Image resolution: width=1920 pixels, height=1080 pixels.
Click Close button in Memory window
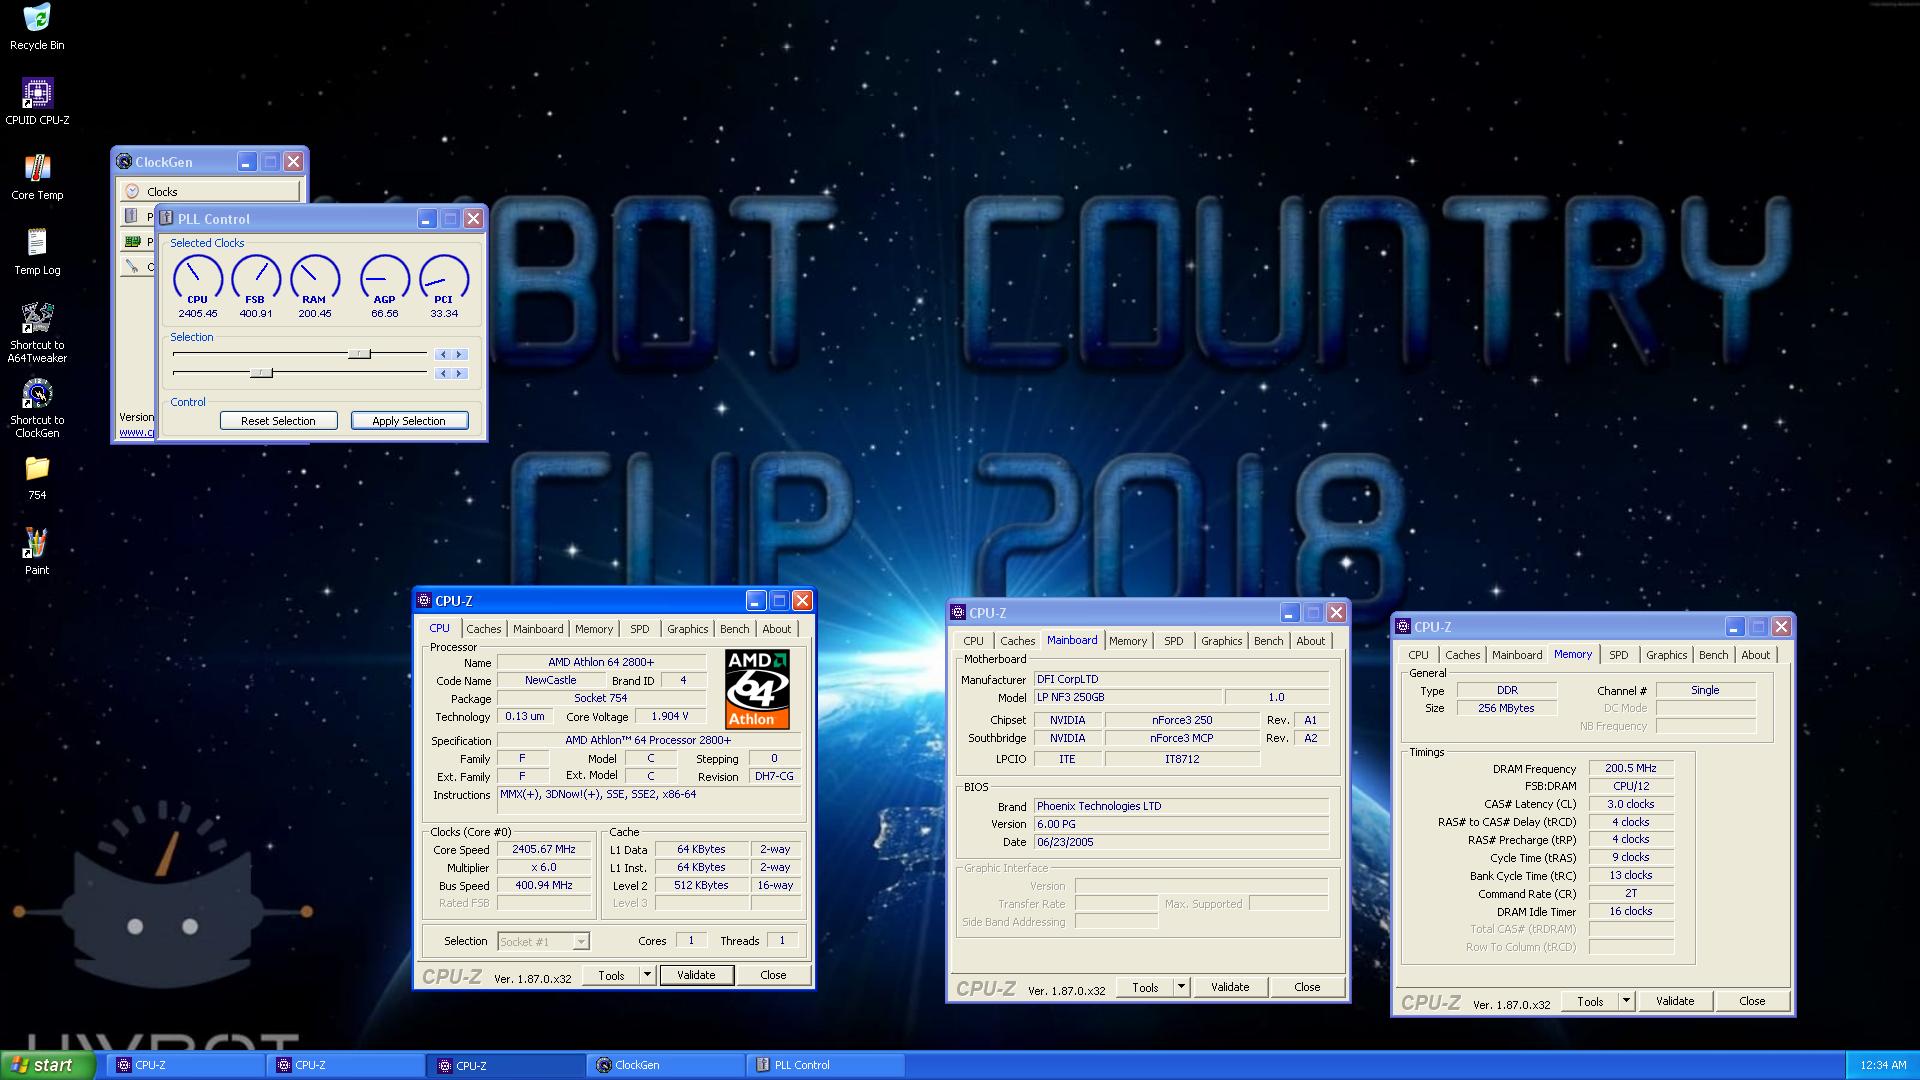[x=1752, y=1001]
